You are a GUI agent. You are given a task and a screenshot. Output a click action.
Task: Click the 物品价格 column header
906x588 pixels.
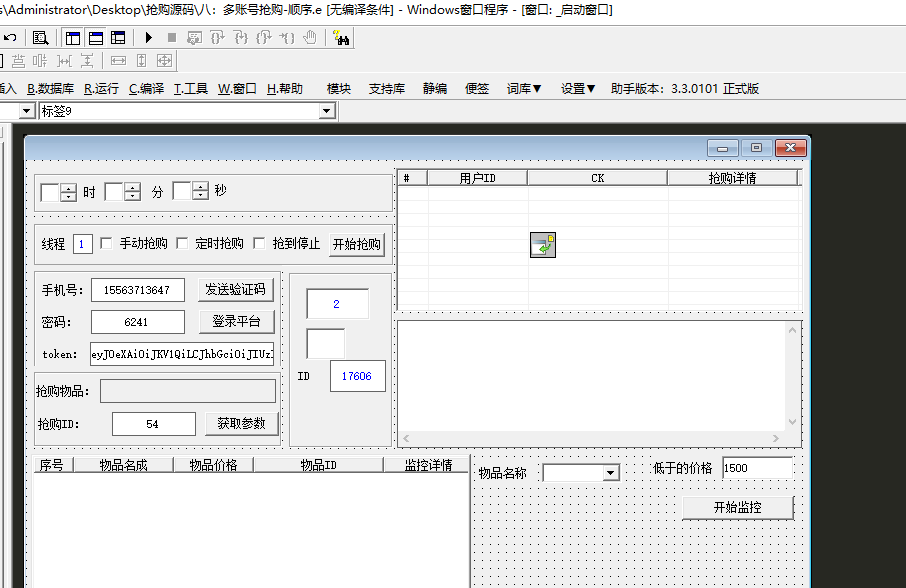tap(213, 465)
